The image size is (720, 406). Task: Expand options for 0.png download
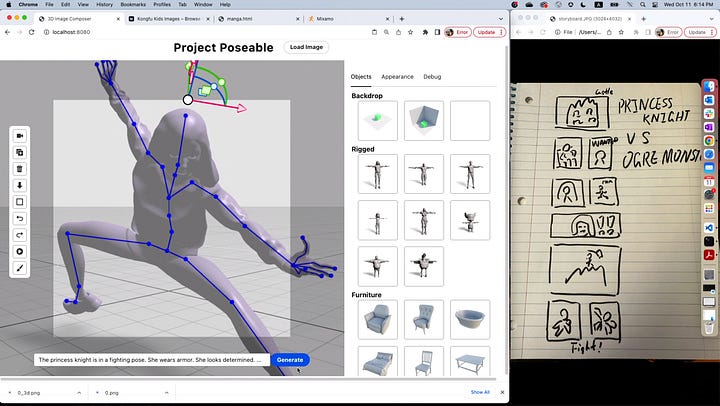[x=167, y=393]
